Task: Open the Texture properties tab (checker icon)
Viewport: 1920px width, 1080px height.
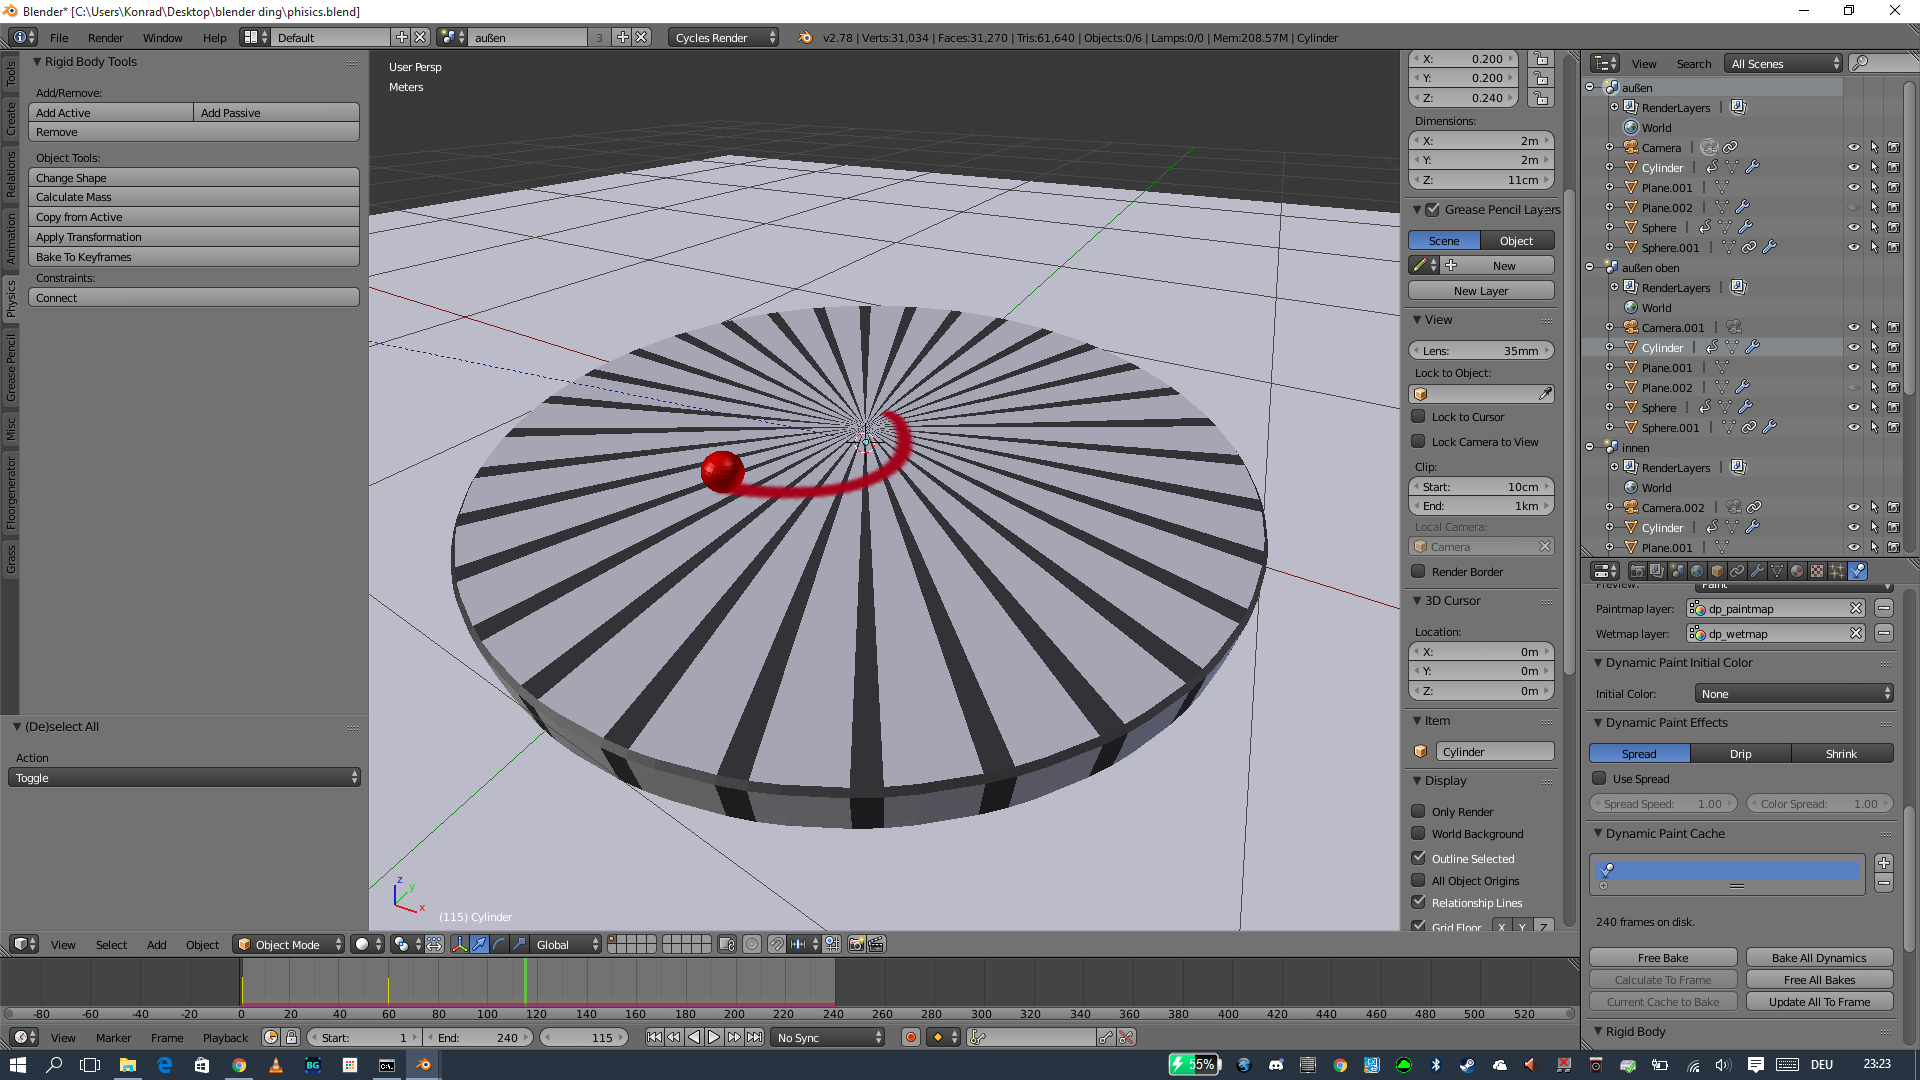Action: click(1817, 571)
